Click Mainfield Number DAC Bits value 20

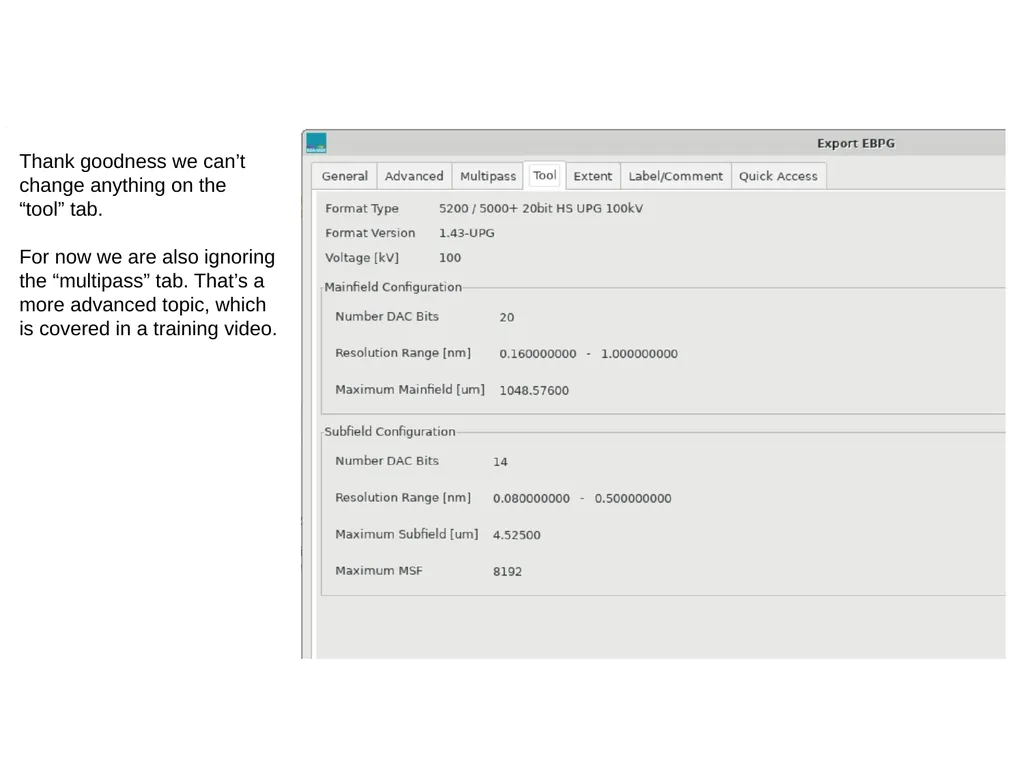(507, 317)
